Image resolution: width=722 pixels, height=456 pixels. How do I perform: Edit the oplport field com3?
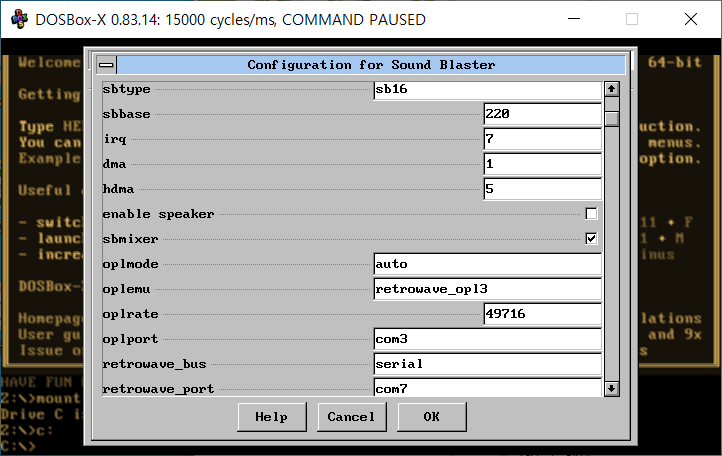pos(488,339)
